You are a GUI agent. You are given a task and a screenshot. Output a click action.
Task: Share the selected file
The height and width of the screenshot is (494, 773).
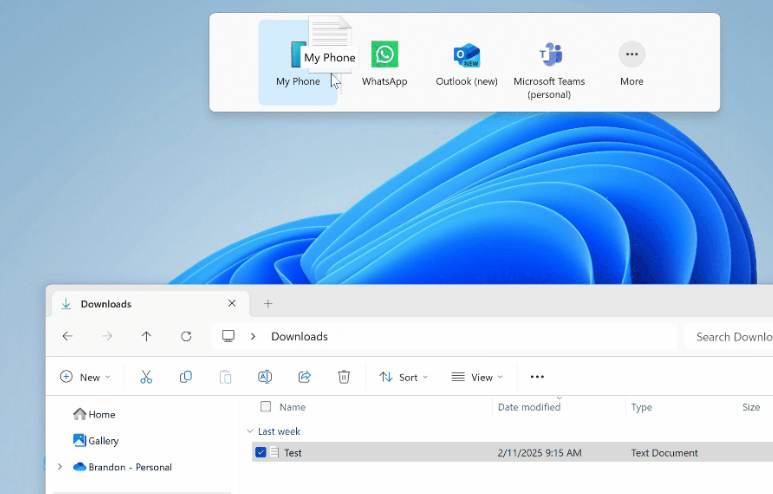click(x=304, y=377)
